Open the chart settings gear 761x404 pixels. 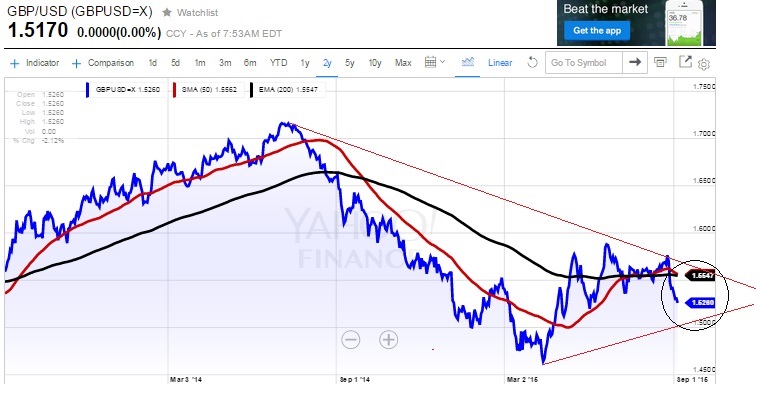click(x=704, y=63)
